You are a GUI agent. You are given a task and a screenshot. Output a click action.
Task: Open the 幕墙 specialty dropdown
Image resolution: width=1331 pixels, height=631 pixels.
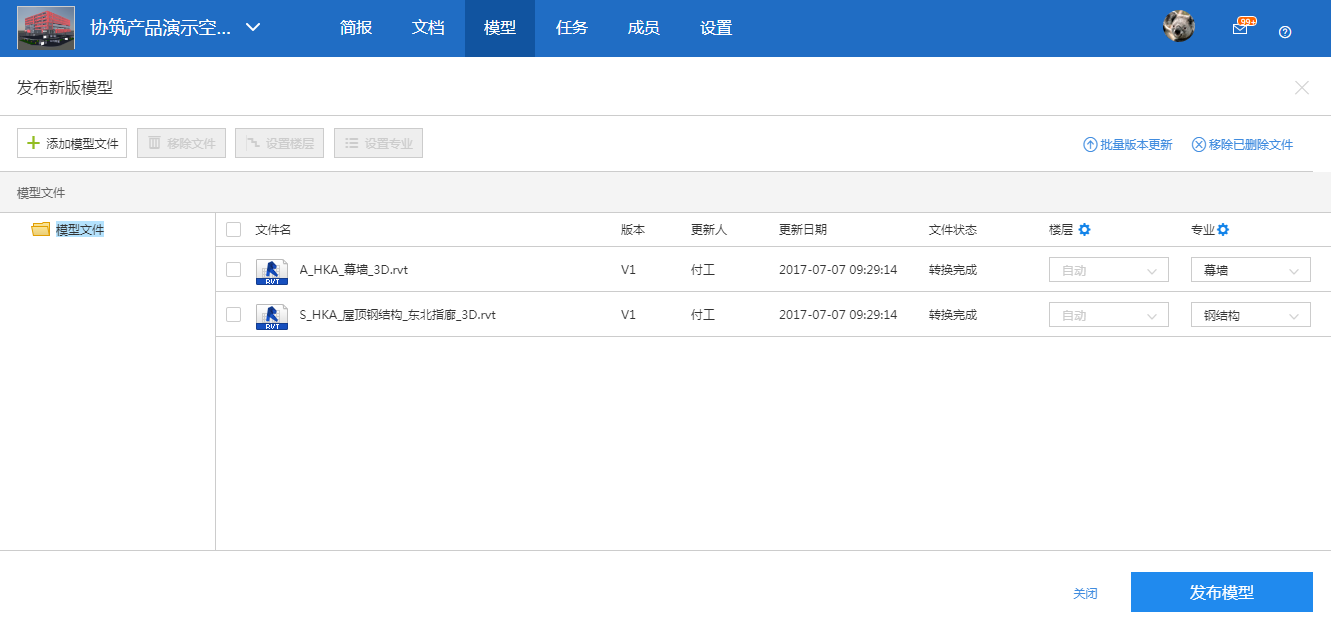click(1250, 269)
